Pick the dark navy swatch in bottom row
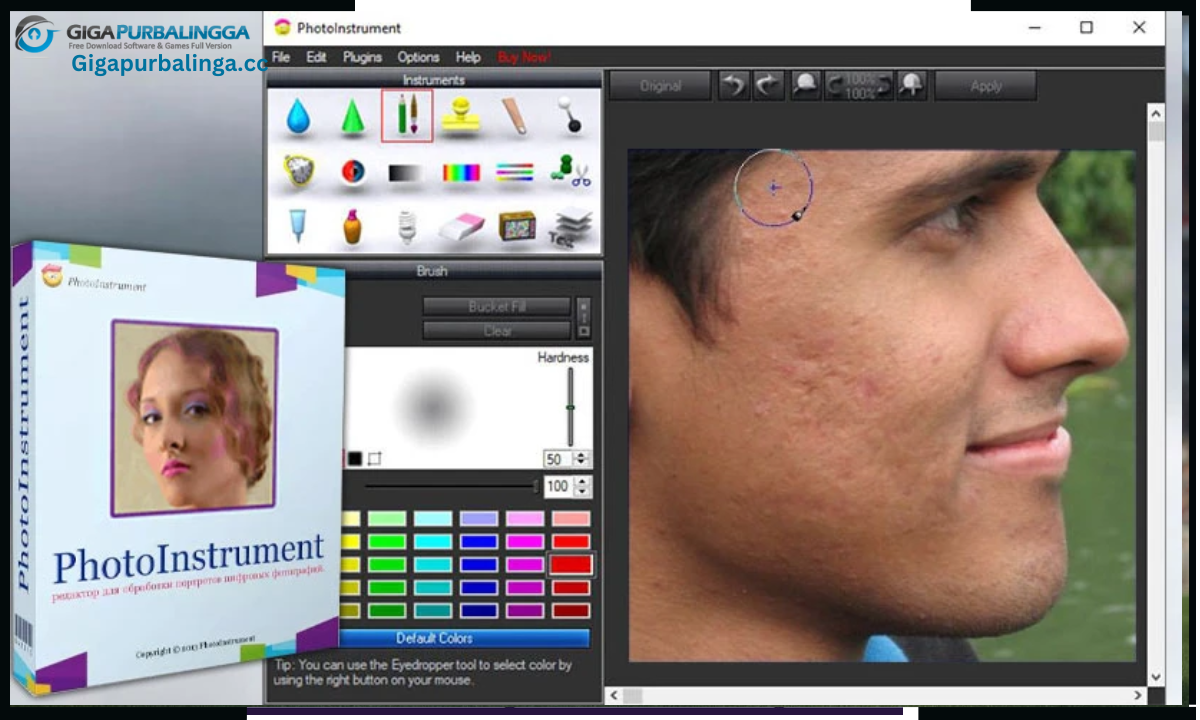 (479, 610)
